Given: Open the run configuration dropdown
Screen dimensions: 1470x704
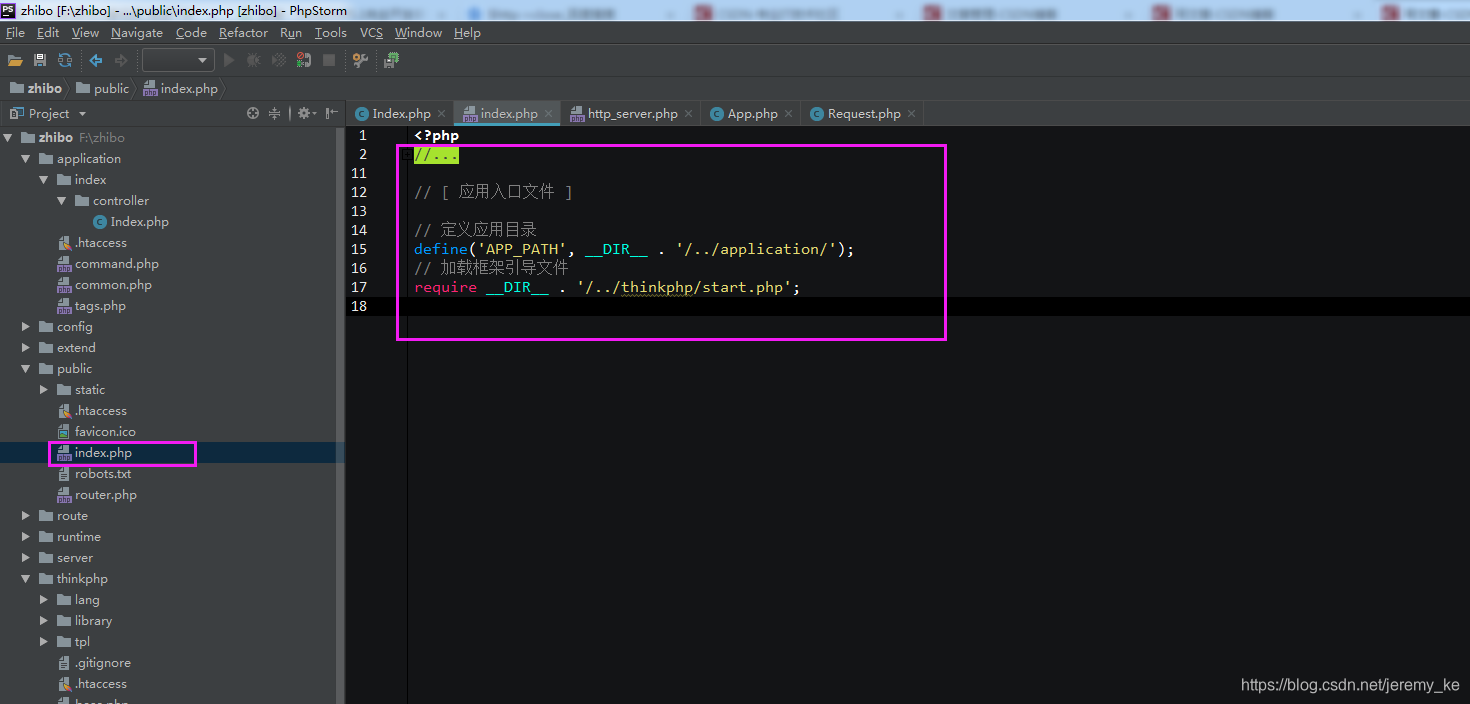Looking at the screenshot, I should [x=178, y=61].
